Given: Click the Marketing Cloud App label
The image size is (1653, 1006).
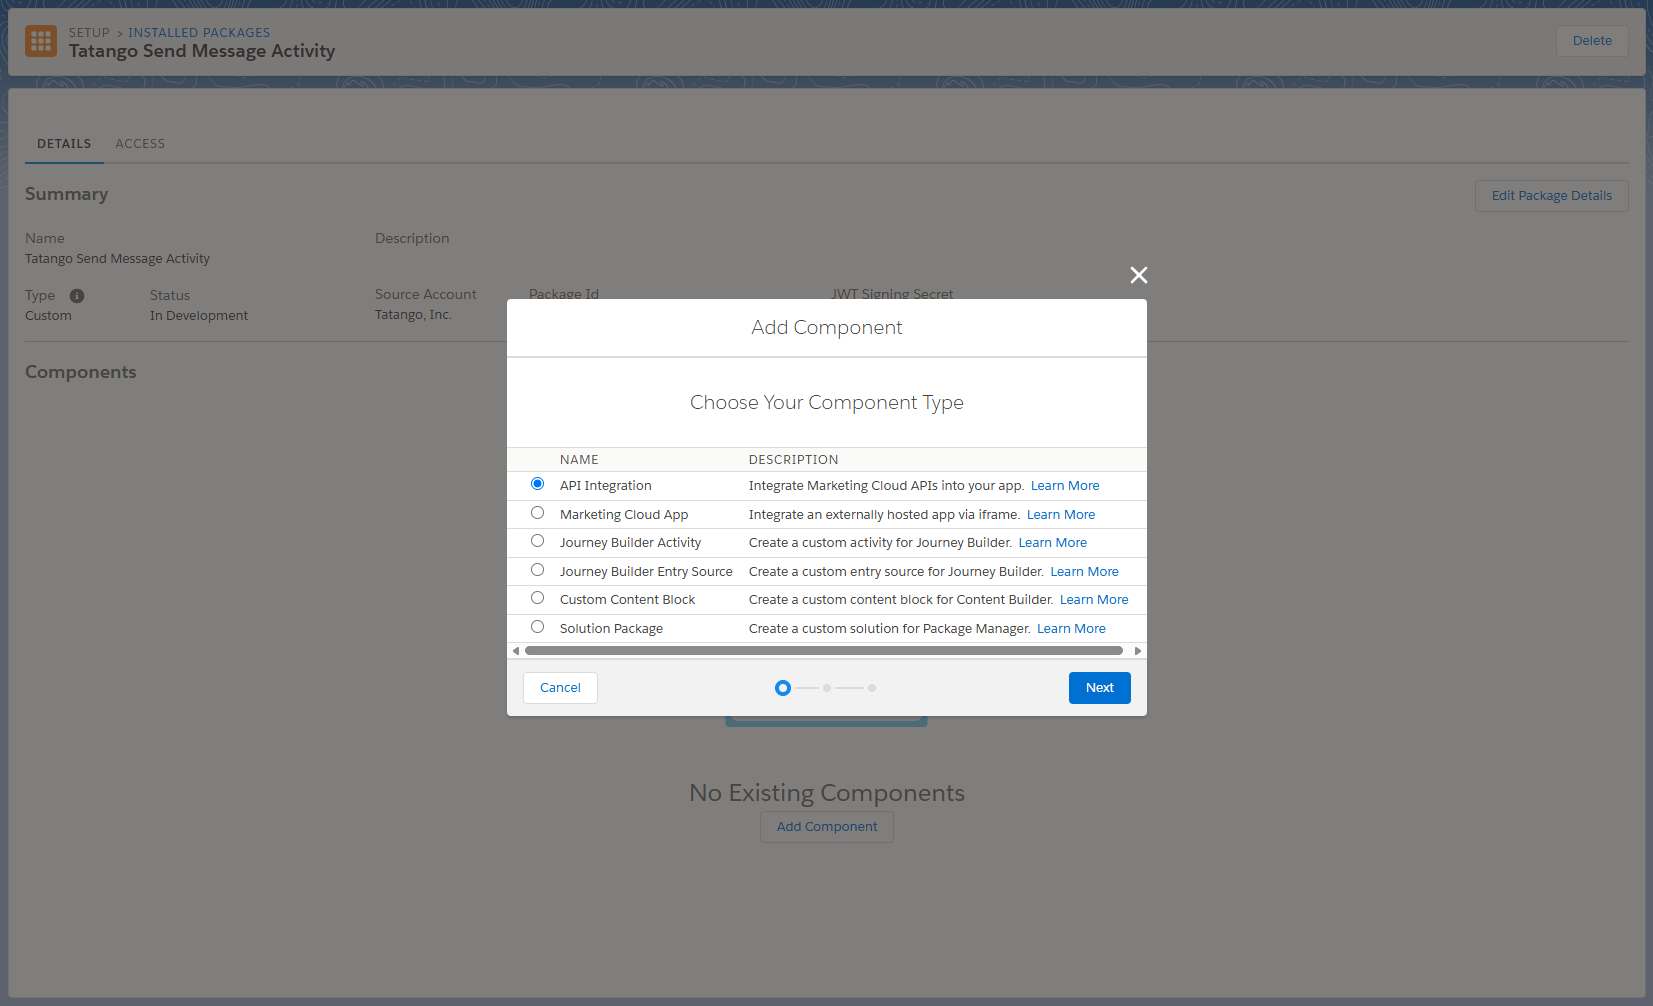Looking at the screenshot, I should coord(624,515).
